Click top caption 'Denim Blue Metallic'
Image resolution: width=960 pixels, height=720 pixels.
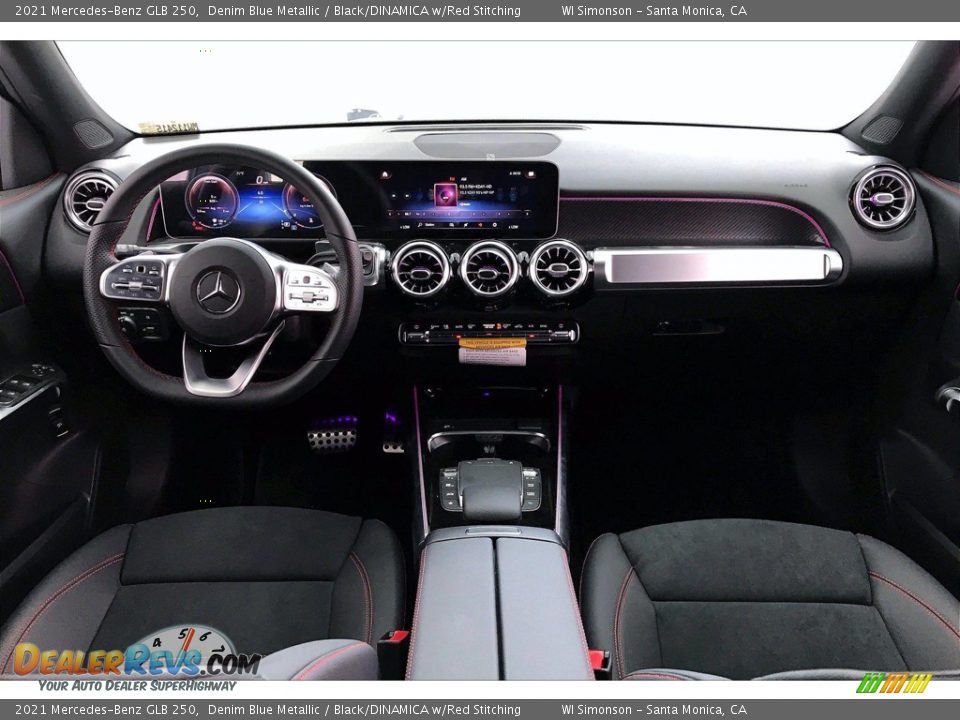[264, 10]
